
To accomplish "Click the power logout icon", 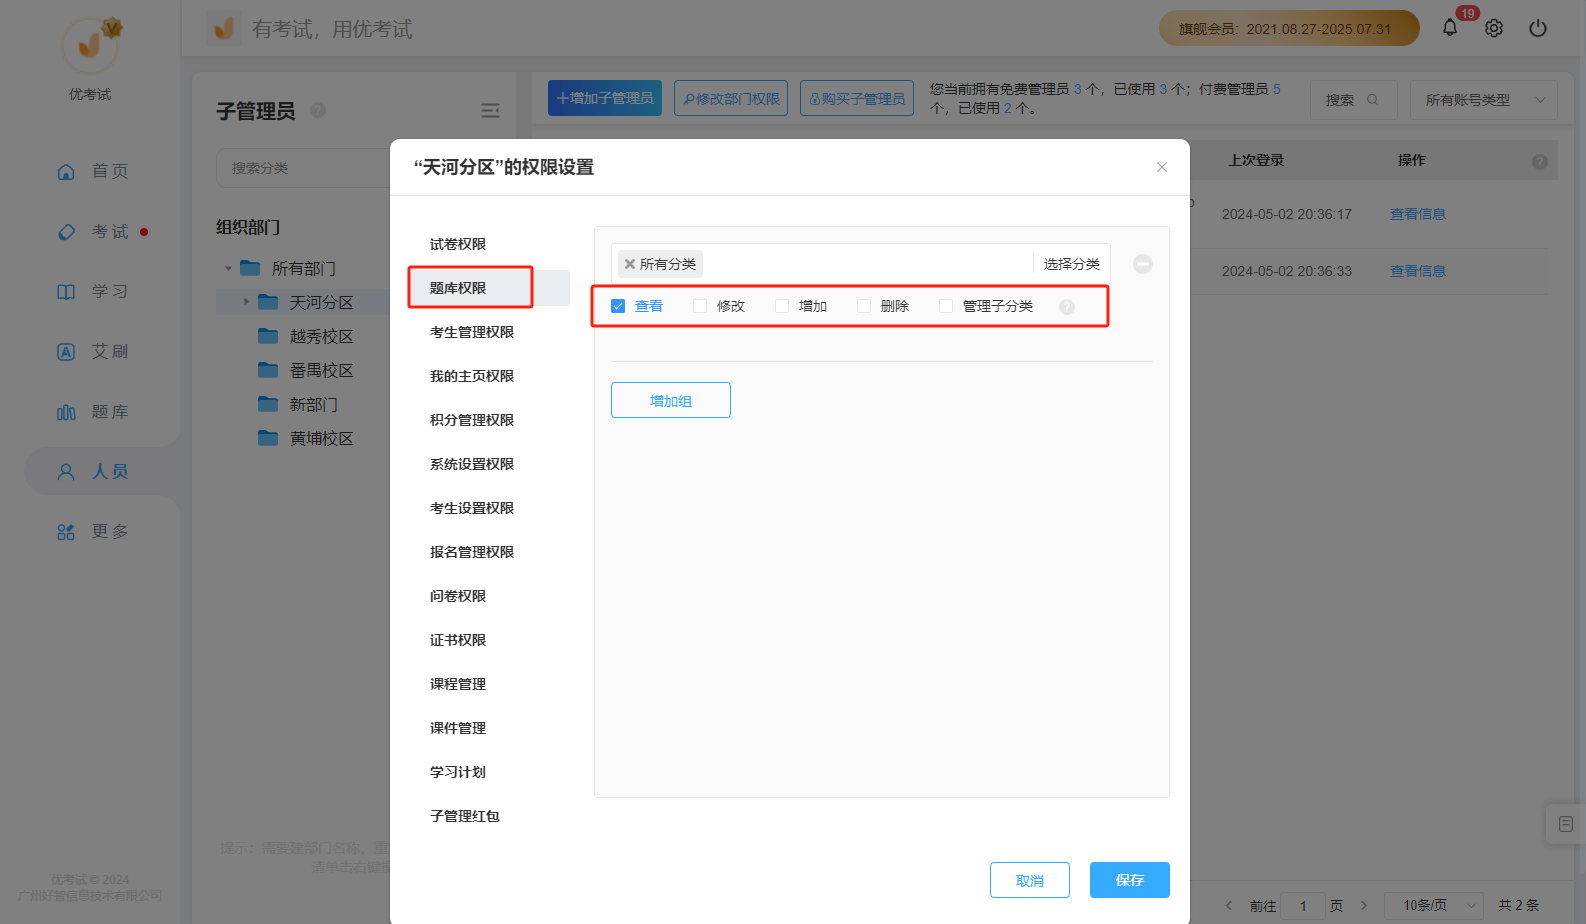I will tap(1538, 28).
